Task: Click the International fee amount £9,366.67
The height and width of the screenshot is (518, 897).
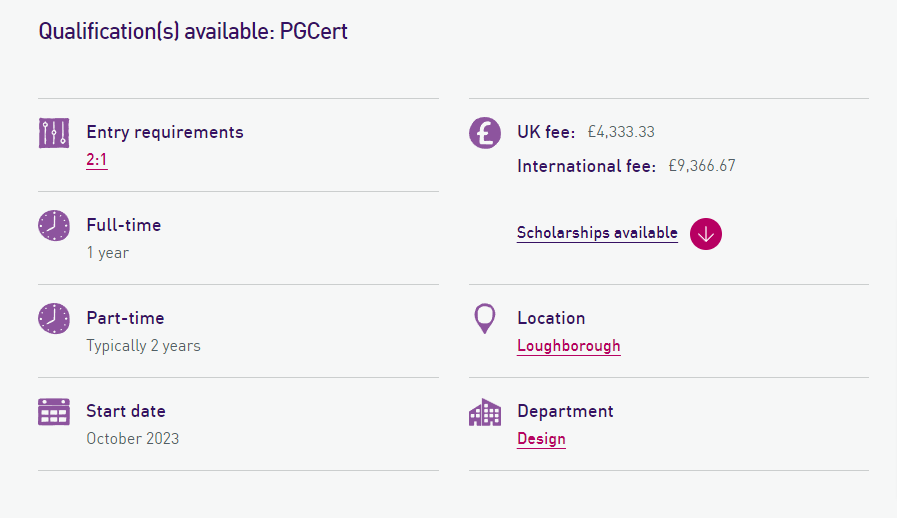Action: [702, 166]
